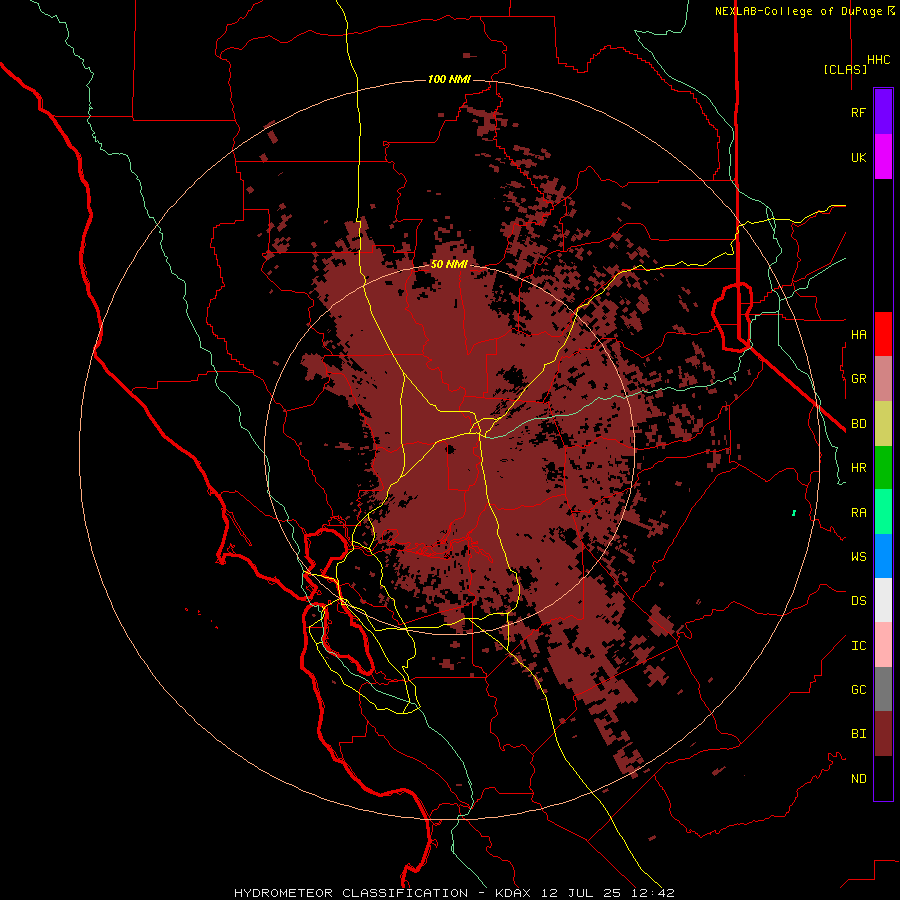This screenshot has width=900, height=900.
Task: Click the 'ND' legend label
Action: click(x=858, y=779)
